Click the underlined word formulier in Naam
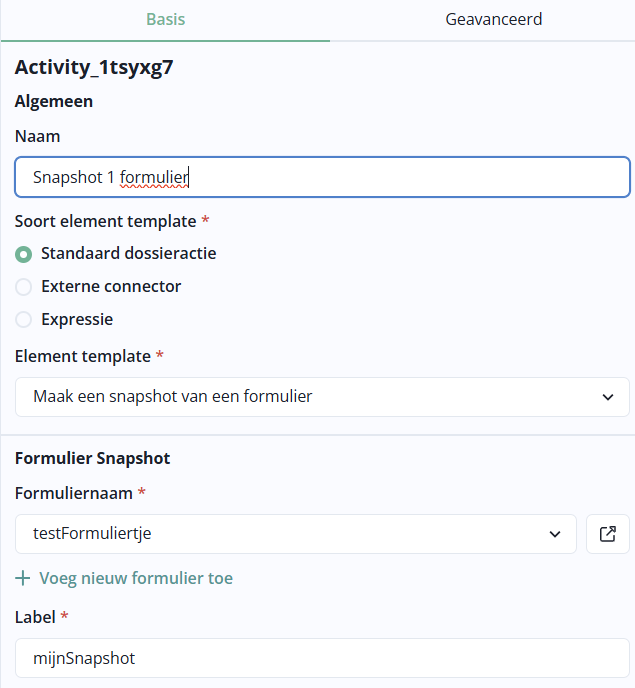This screenshot has height=688, width=635. [x=154, y=178]
